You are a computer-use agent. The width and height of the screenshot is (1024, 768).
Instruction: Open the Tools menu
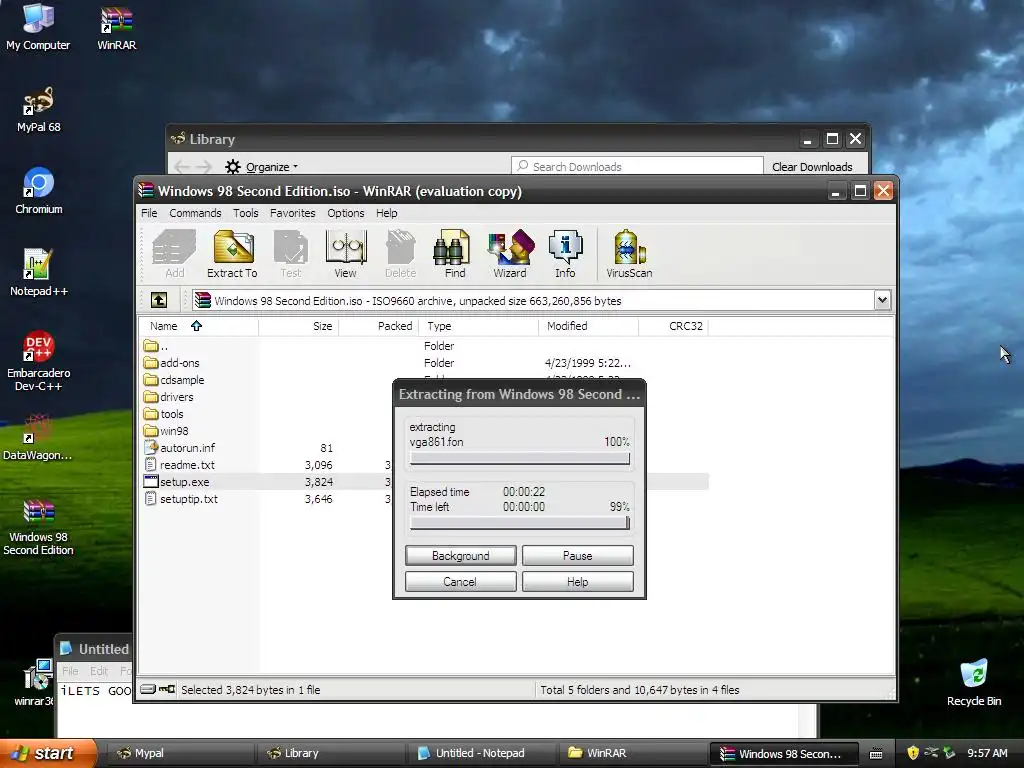(x=246, y=213)
